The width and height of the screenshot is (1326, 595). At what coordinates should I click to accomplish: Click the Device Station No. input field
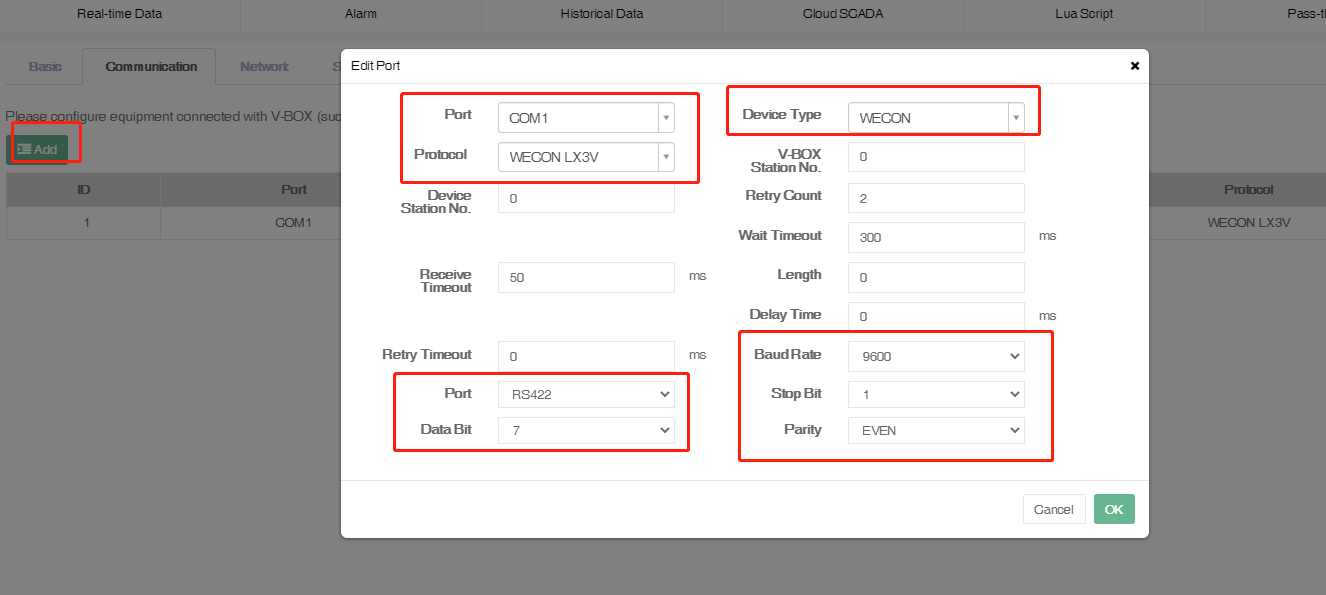586,198
